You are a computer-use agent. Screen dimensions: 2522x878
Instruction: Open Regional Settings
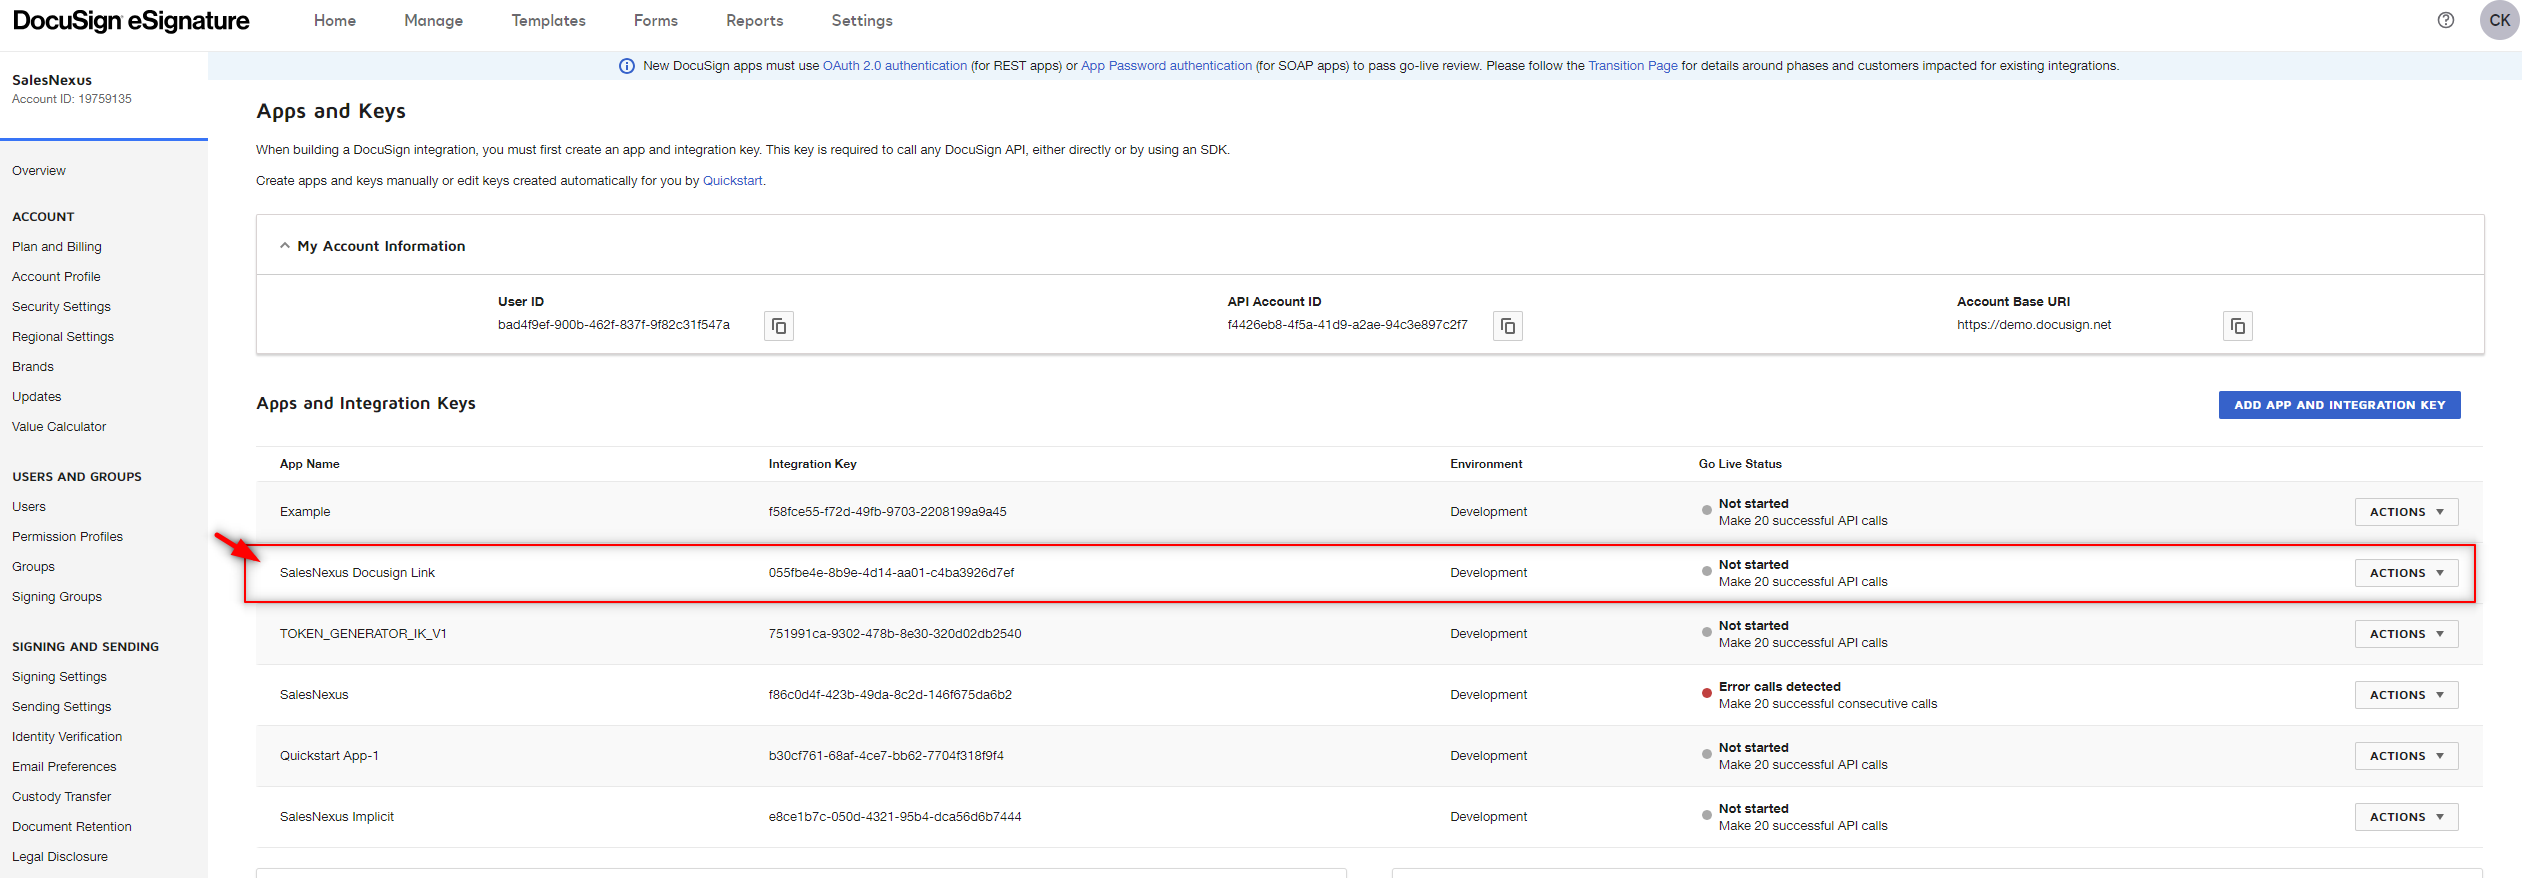[x=63, y=337]
